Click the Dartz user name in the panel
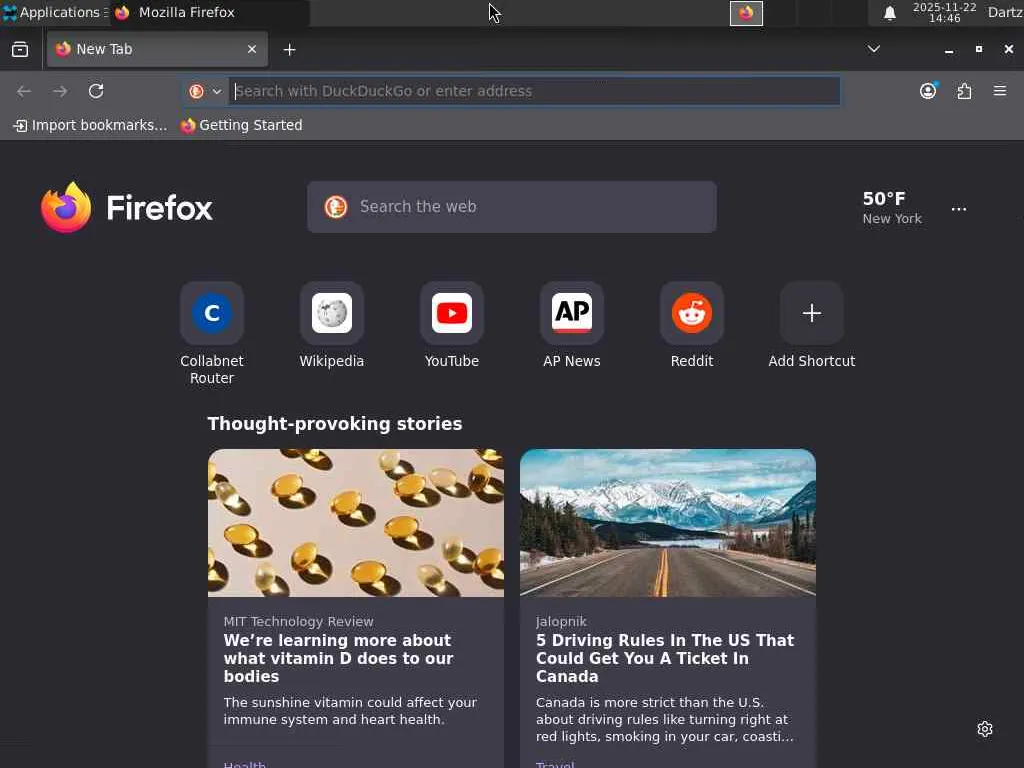 1004,12
